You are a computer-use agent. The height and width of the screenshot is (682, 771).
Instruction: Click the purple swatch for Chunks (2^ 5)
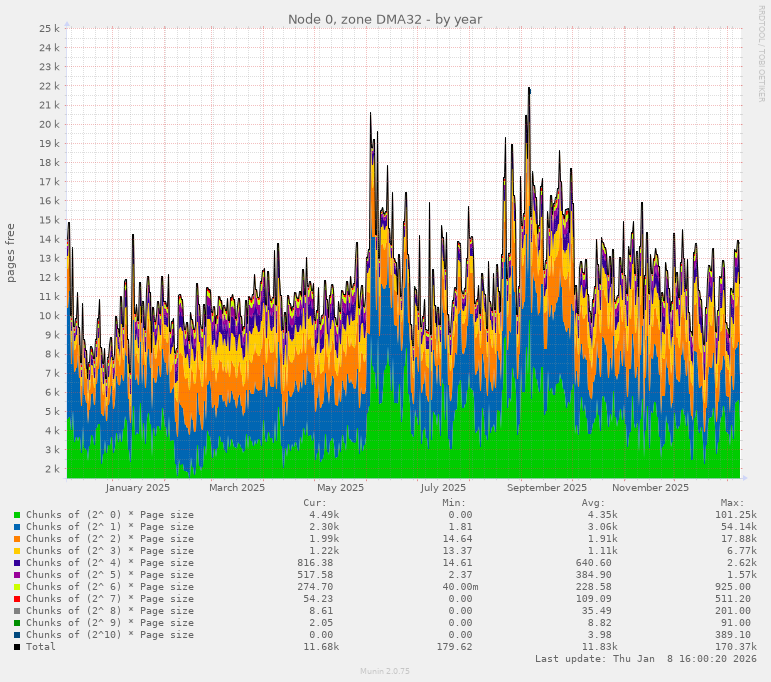[17, 575]
